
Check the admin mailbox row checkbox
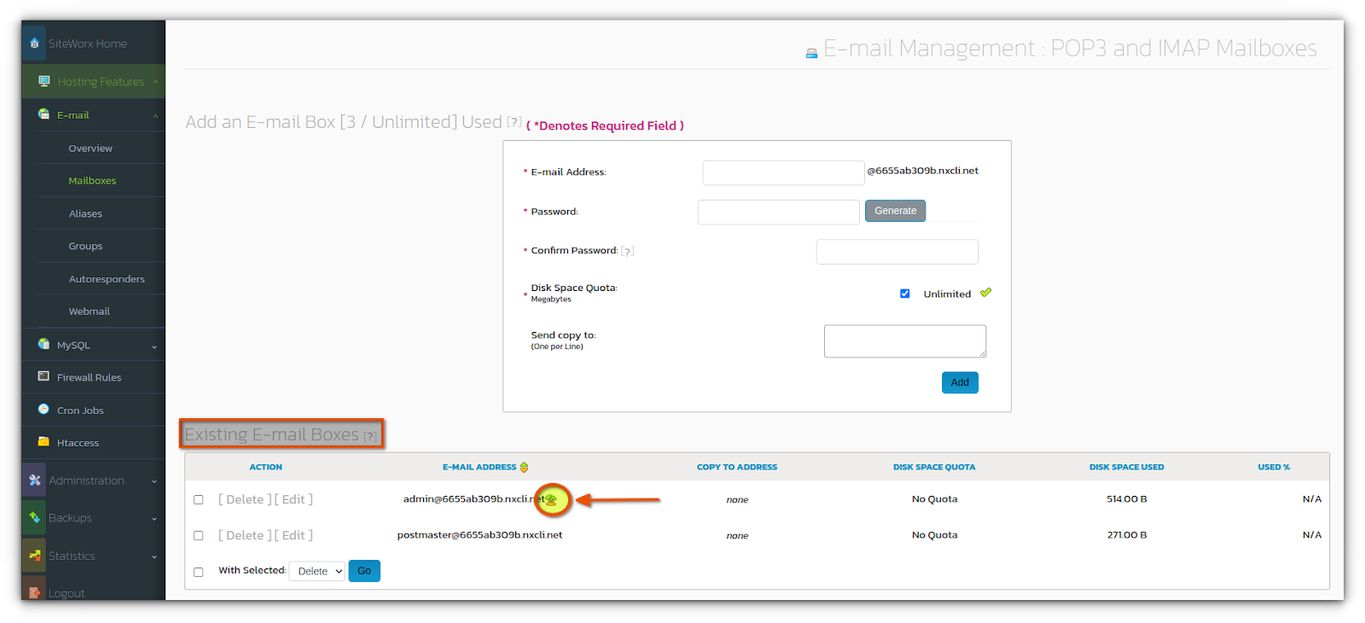point(197,499)
